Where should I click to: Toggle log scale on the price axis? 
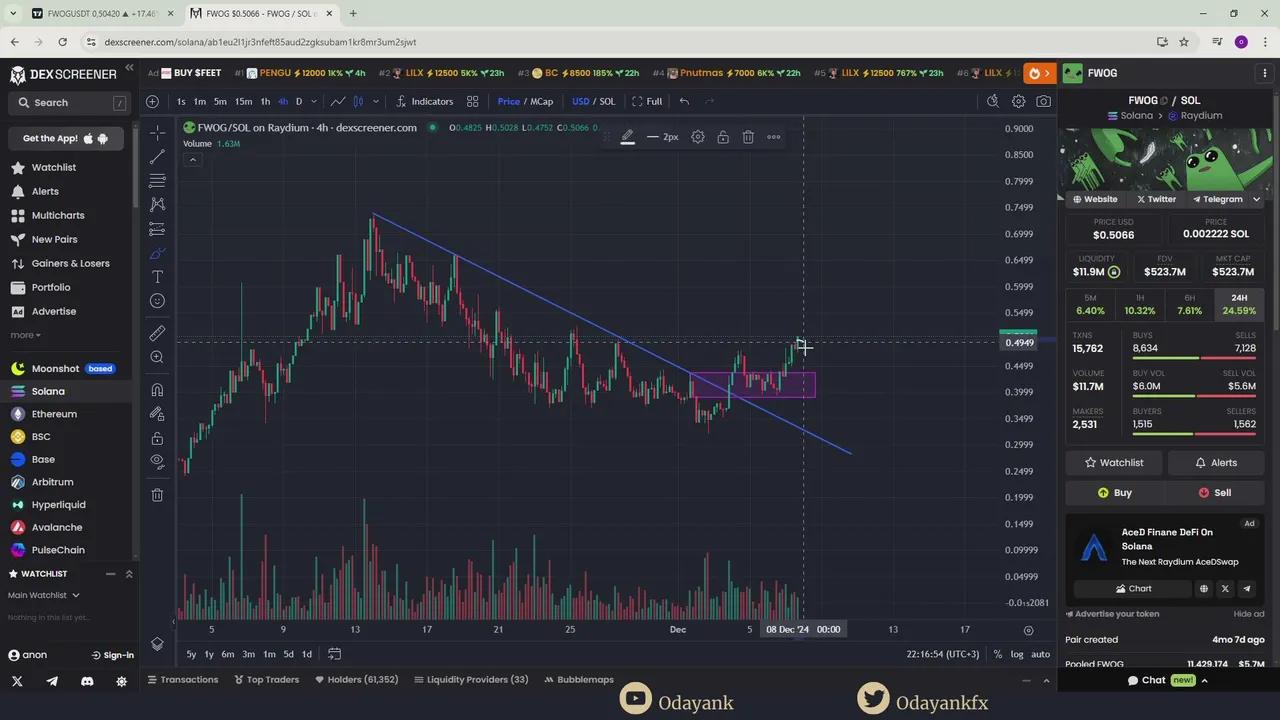tap(1017, 654)
